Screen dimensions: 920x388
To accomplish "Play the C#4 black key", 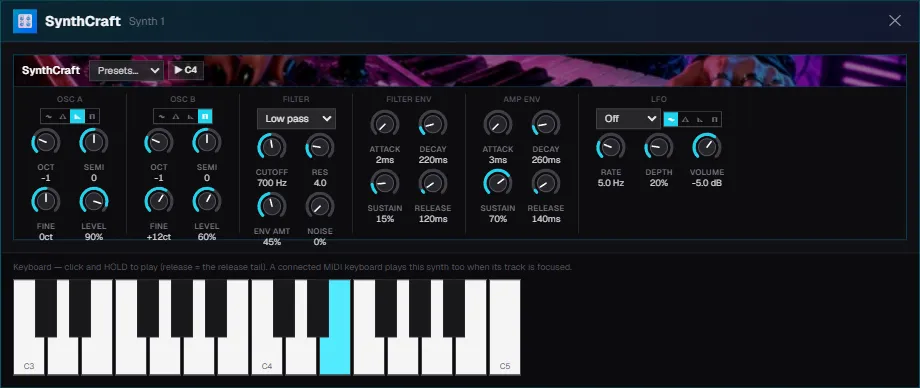I will click(x=284, y=308).
